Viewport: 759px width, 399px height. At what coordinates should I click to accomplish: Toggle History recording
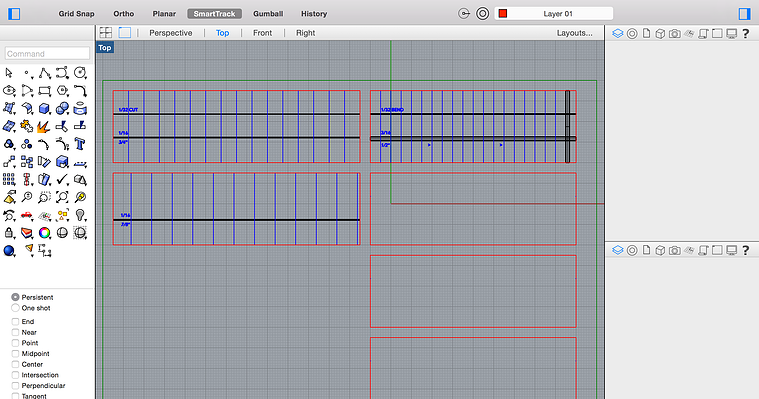click(x=314, y=14)
